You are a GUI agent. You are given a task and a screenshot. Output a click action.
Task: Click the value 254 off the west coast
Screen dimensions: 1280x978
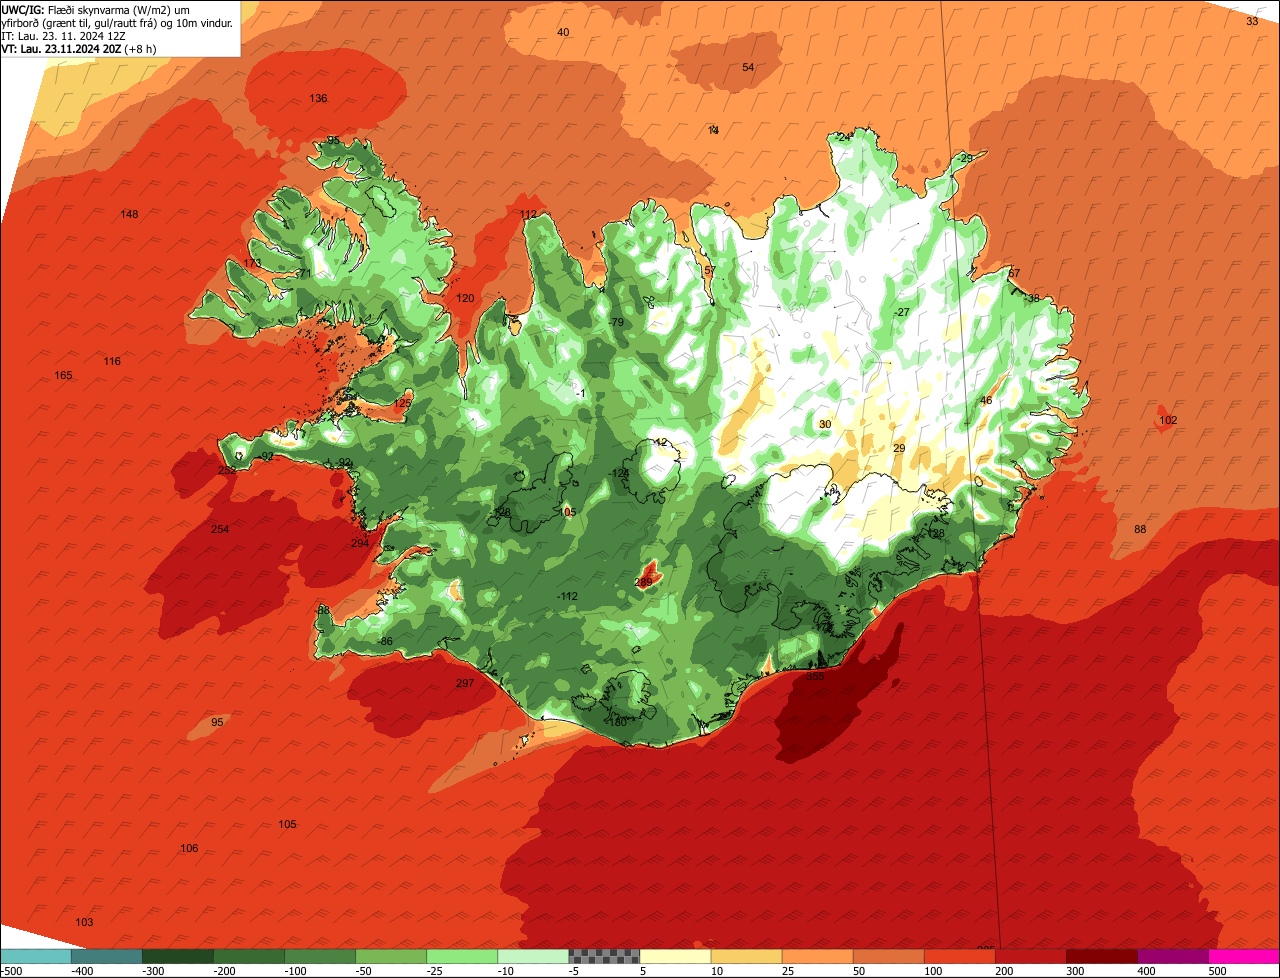pyautogui.click(x=220, y=528)
